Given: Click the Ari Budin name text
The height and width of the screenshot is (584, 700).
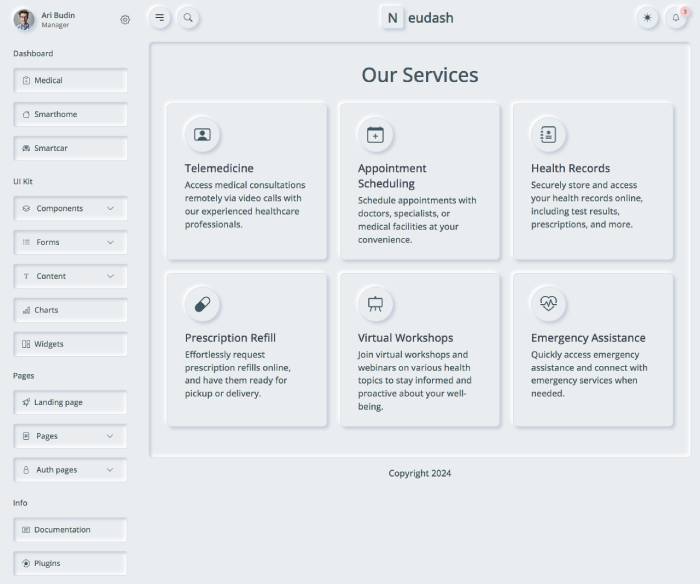Looking at the screenshot, I should pos(58,15).
